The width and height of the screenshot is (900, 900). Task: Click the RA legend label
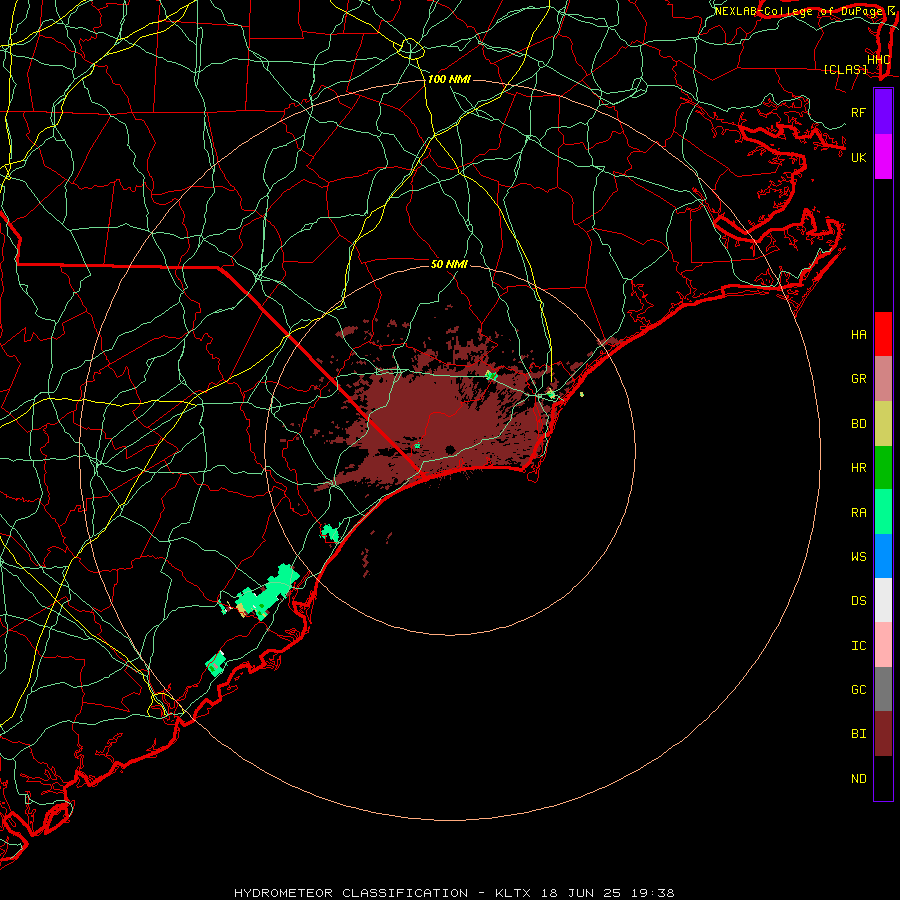(x=858, y=513)
